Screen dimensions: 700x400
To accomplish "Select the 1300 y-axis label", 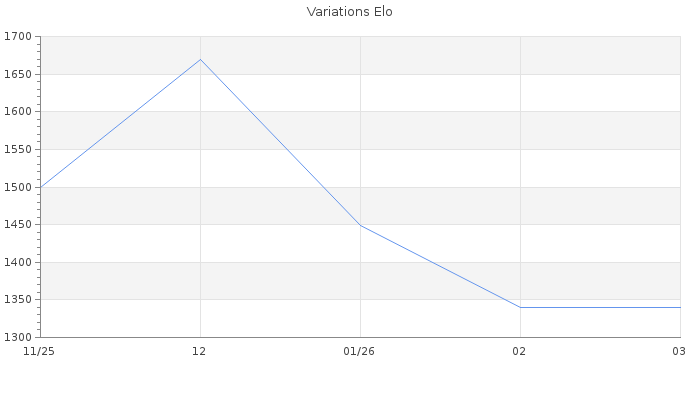I will pos(19,337).
